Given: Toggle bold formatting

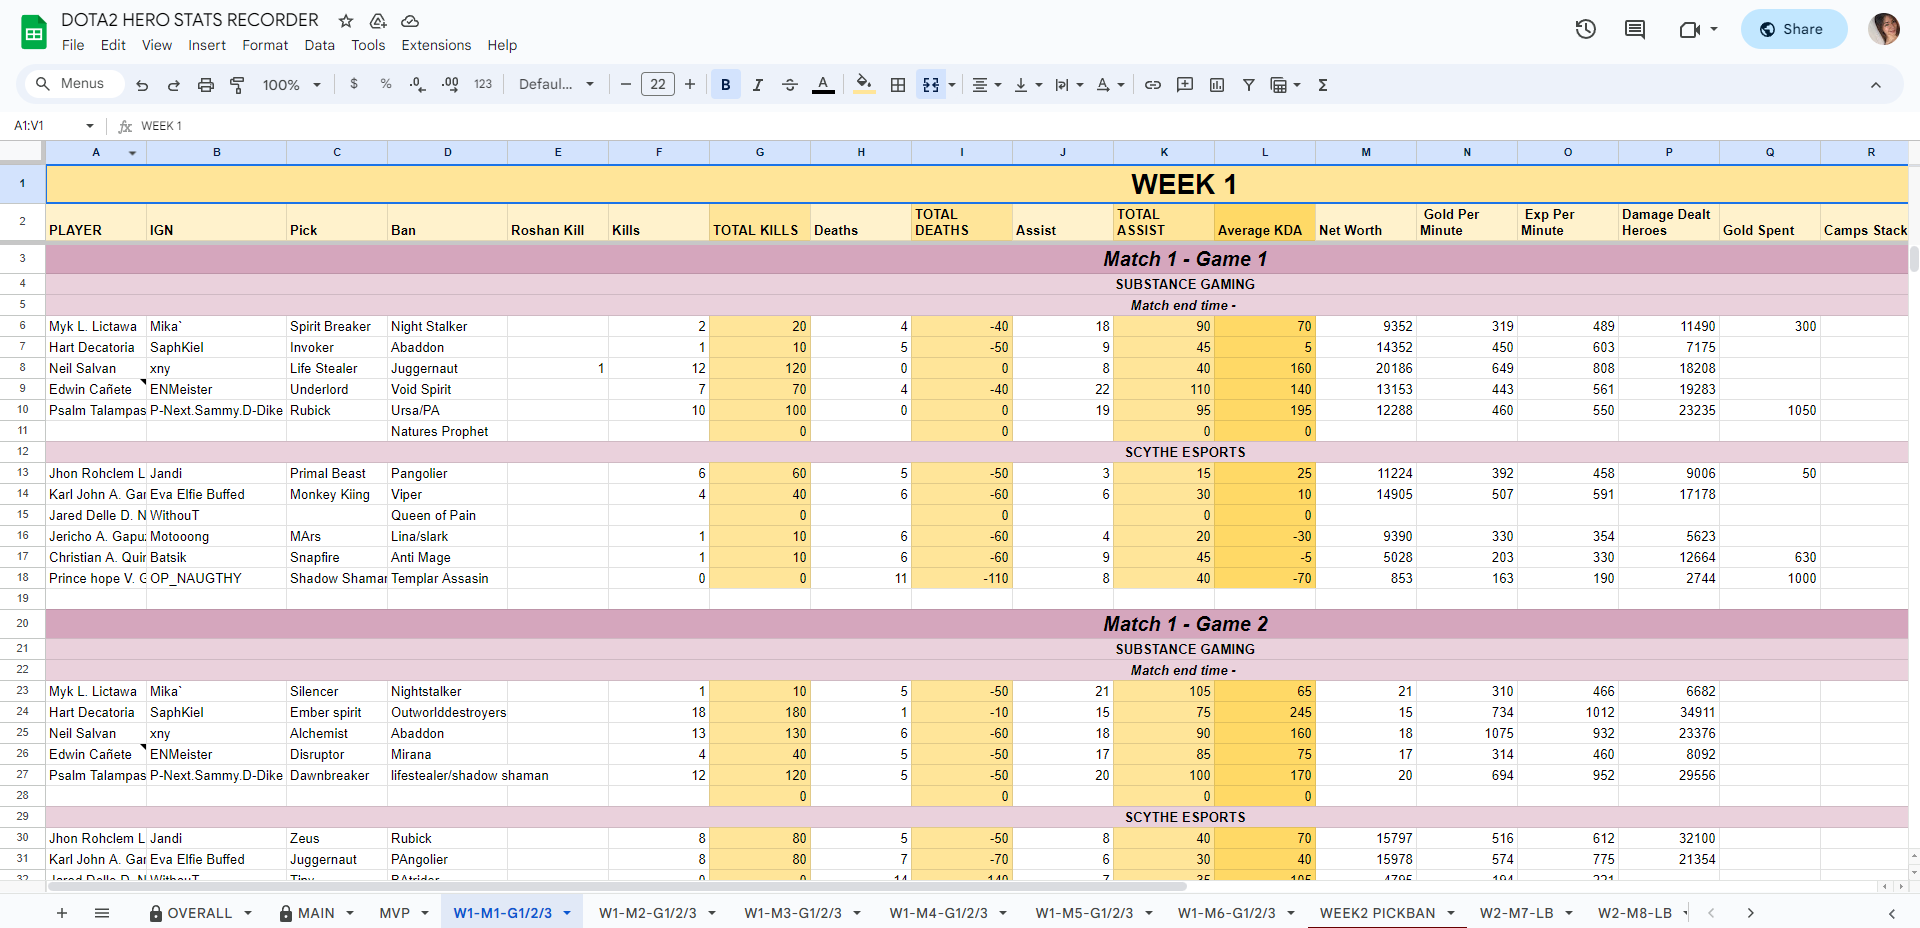Looking at the screenshot, I should pyautogui.click(x=726, y=85).
